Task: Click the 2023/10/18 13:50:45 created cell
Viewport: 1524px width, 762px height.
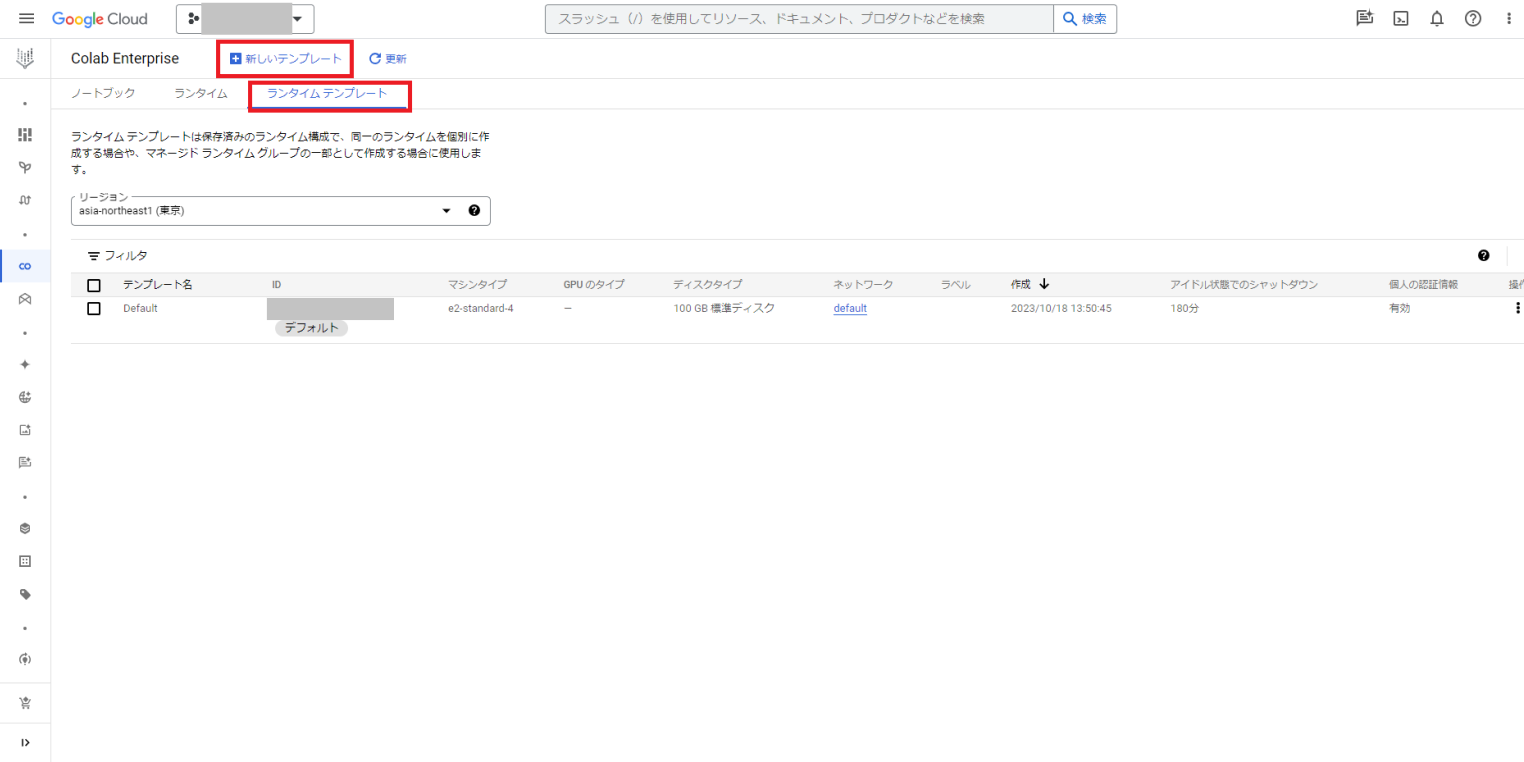Action: pos(1061,308)
